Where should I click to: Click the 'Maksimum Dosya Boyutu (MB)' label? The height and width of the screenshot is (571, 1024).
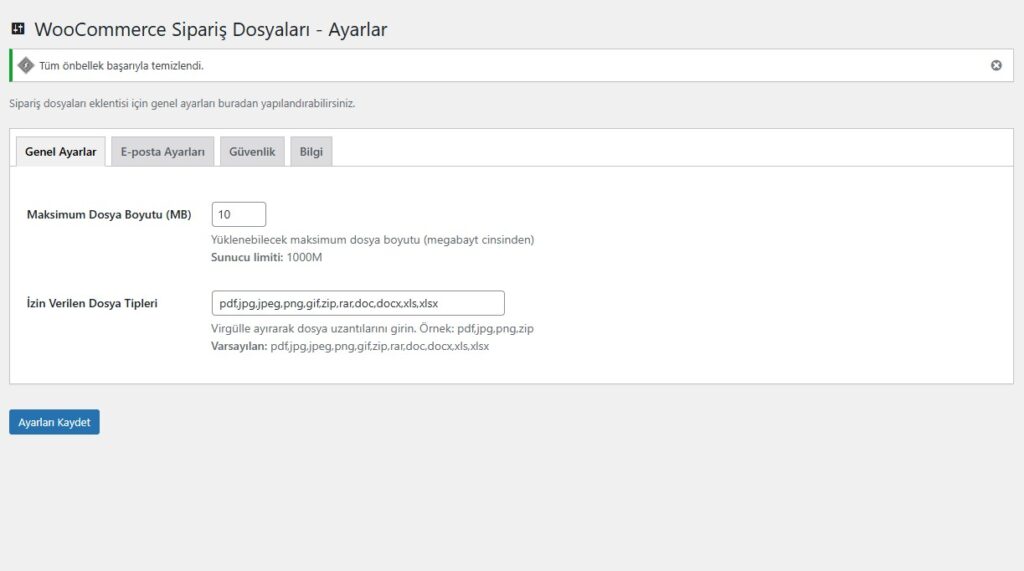[x=109, y=214]
